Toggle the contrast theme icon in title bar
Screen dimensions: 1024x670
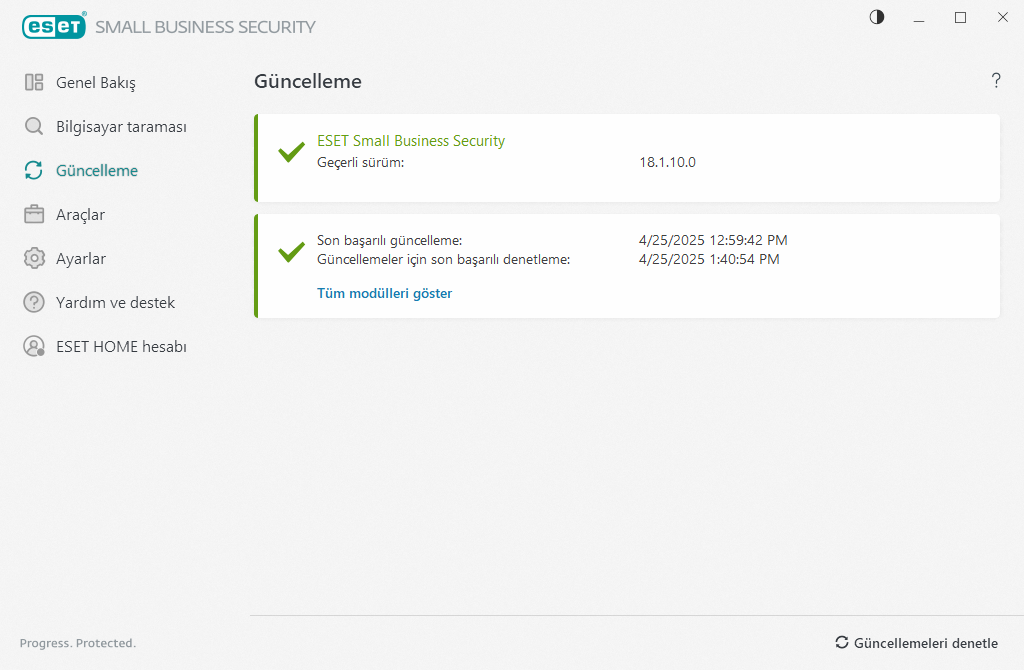coord(877,17)
